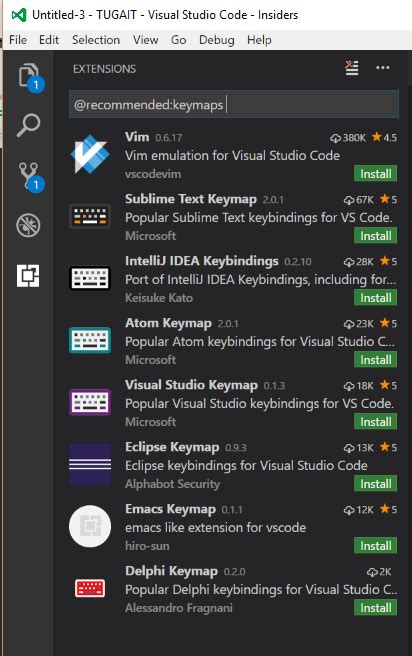Screen dimensions: 412x656
Task: Click the Keisuke Kato publisher name
Action: pyautogui.click(x=159, y=298)
